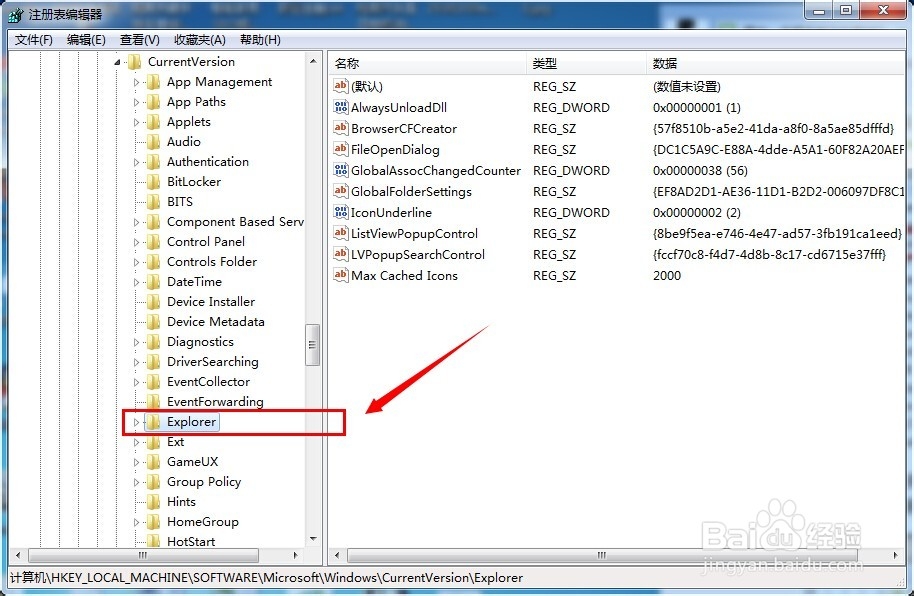Viewport: 914px width, 596px height.
Task: Expand the Explorer key
Action: click(136, 422)
